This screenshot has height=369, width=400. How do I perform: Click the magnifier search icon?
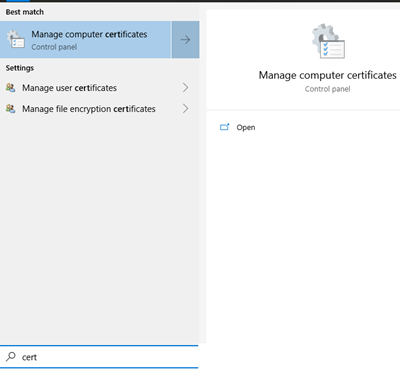(x=11, y=357)
